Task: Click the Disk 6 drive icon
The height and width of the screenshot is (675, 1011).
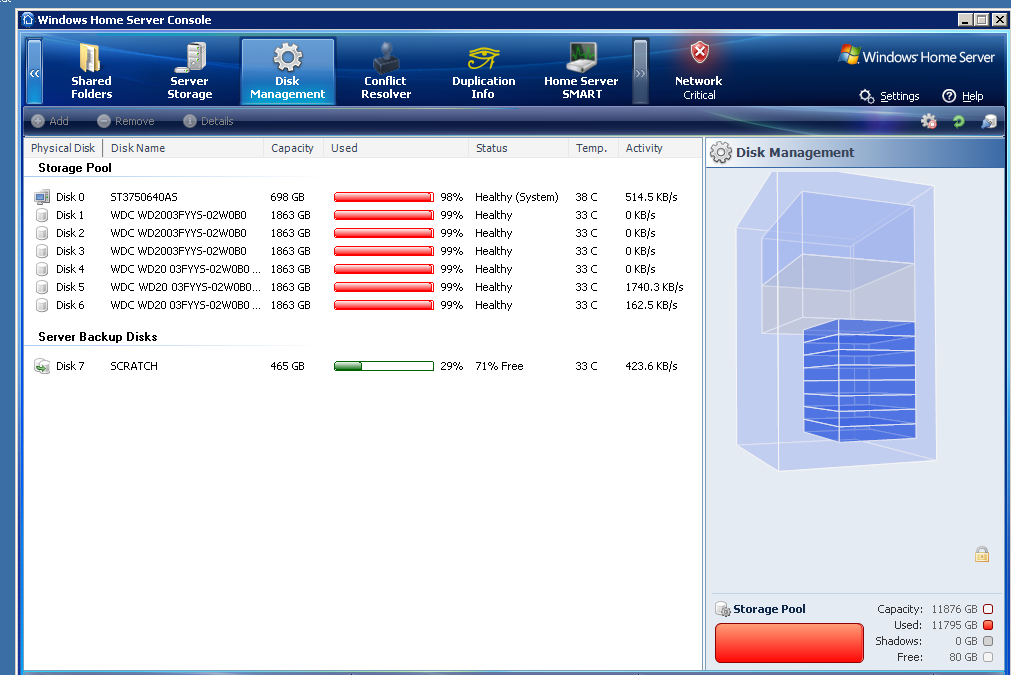Action: [42, 306]
